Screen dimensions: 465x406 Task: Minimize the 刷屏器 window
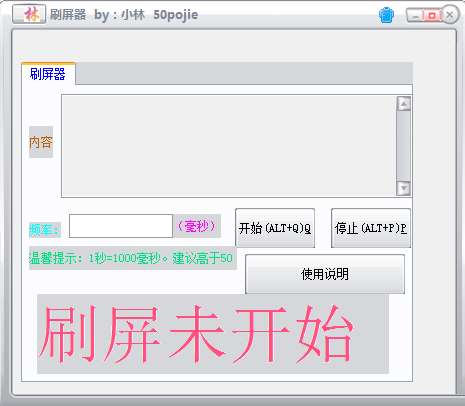coord(414,15)
